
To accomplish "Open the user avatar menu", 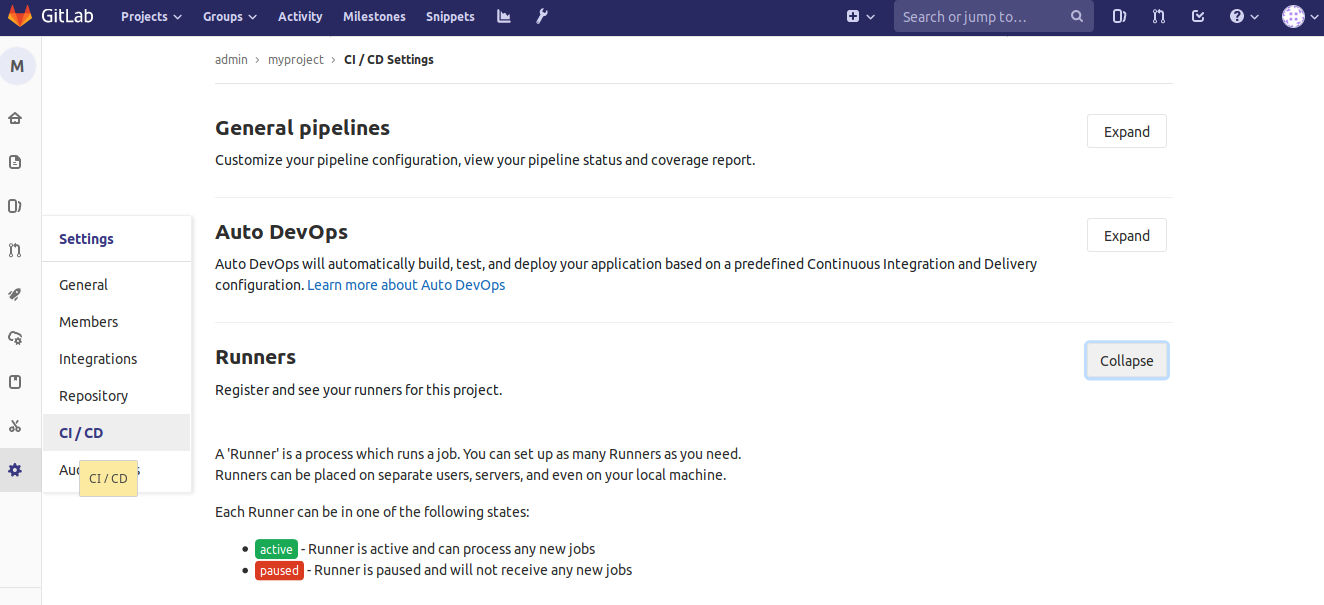I will (1300, 16).
